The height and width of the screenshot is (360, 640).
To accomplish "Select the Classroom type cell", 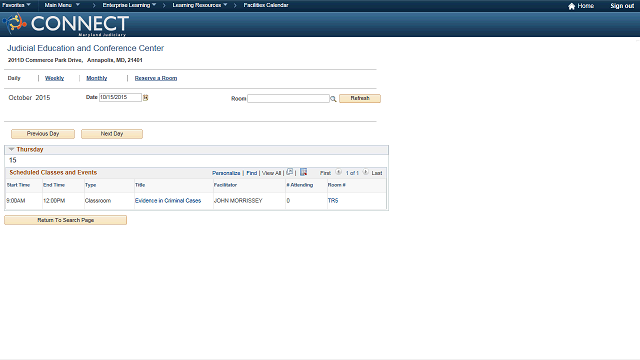I will (x=98, y=201).
